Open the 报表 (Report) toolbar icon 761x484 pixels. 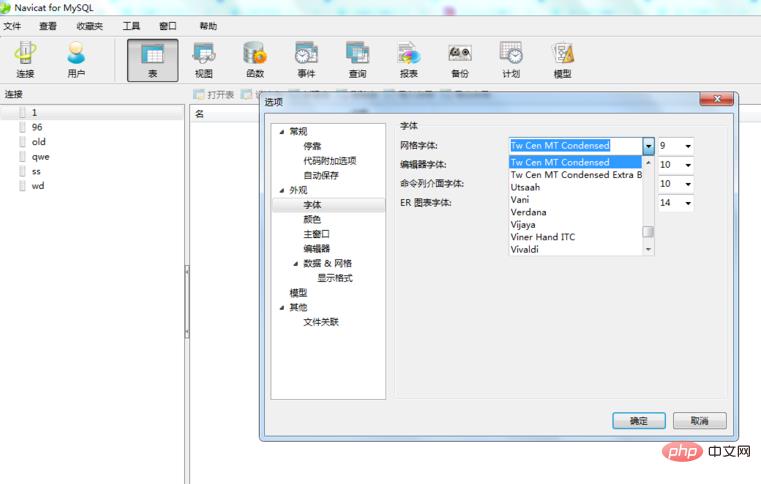point(409,60)
